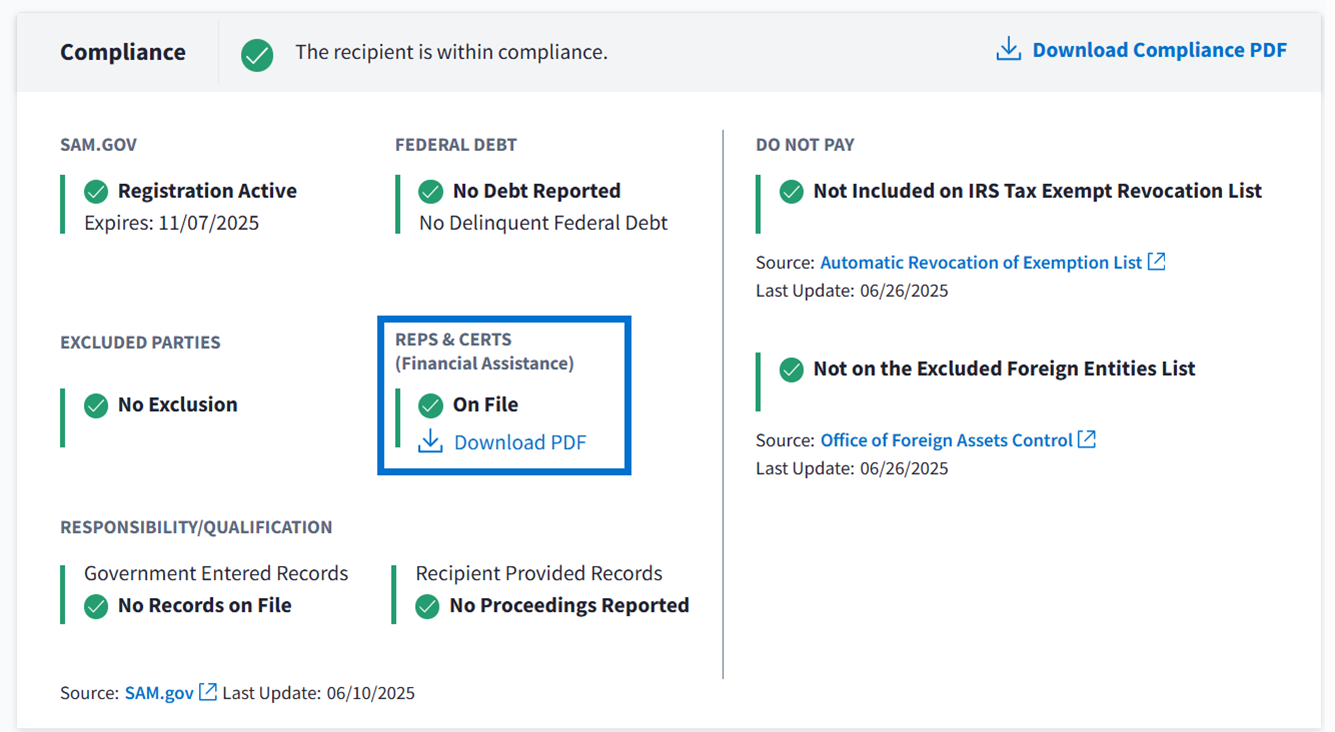
Task: Click the On File checkmark icon
Action: [x=431, y=405]
